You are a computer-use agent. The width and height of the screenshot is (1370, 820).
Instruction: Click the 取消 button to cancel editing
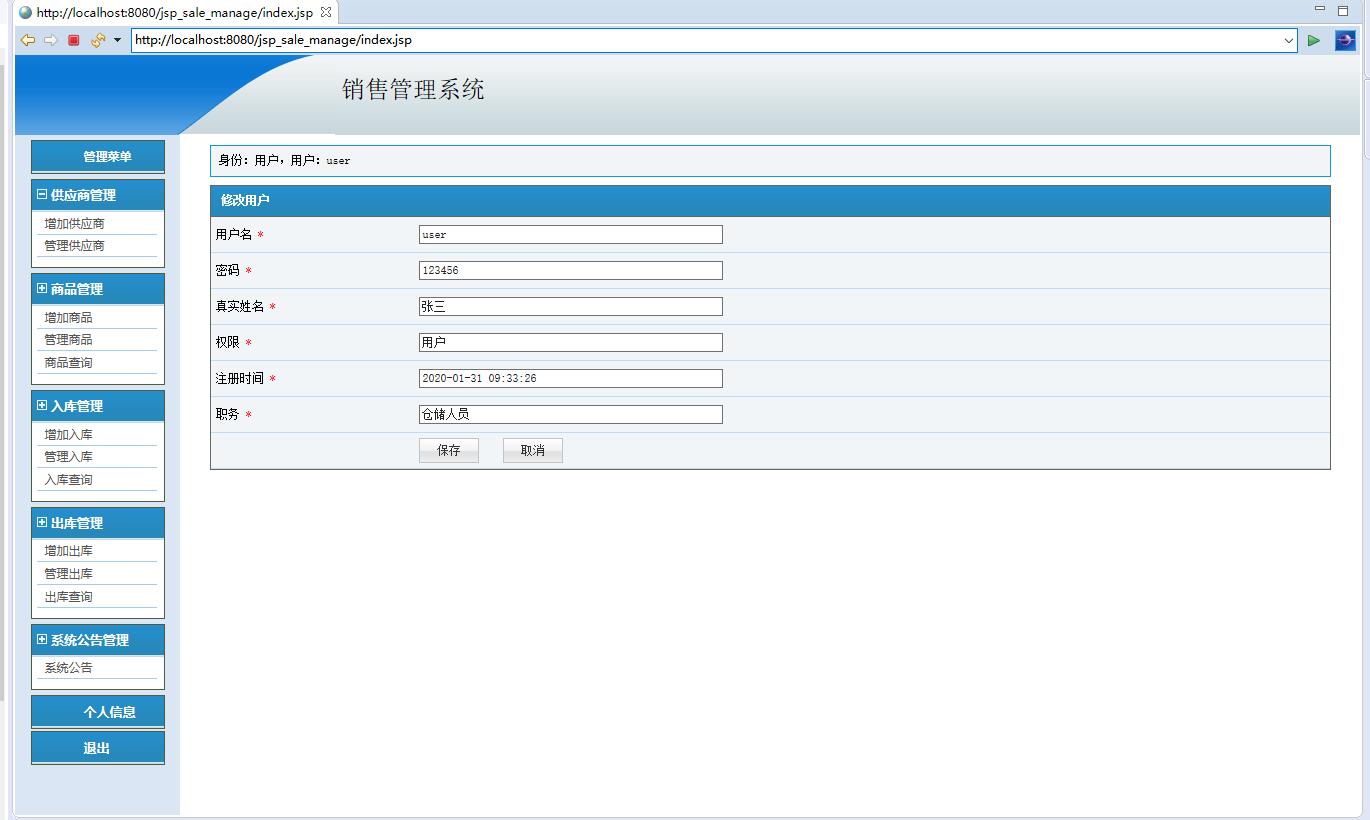532,449
